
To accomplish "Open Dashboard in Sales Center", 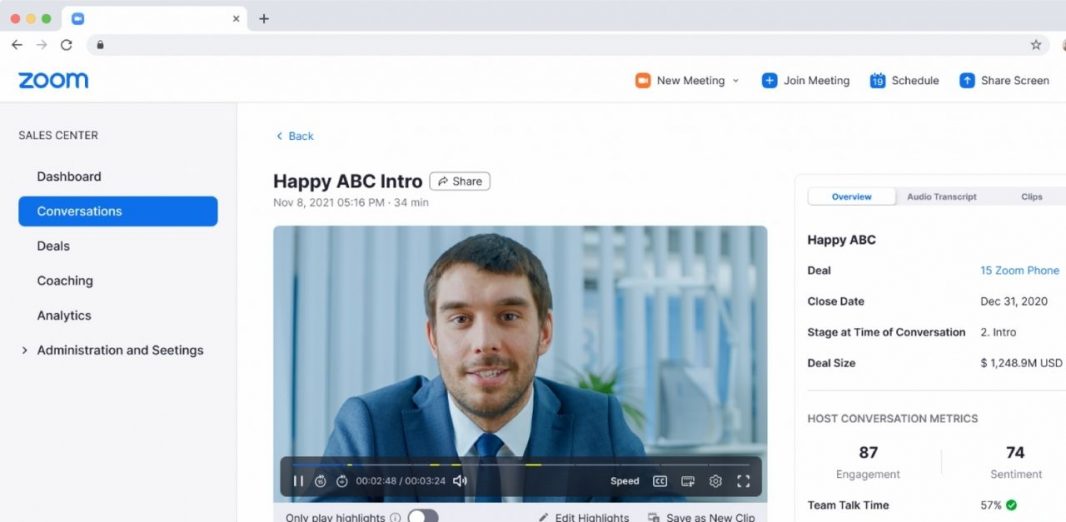I will 69,177.
